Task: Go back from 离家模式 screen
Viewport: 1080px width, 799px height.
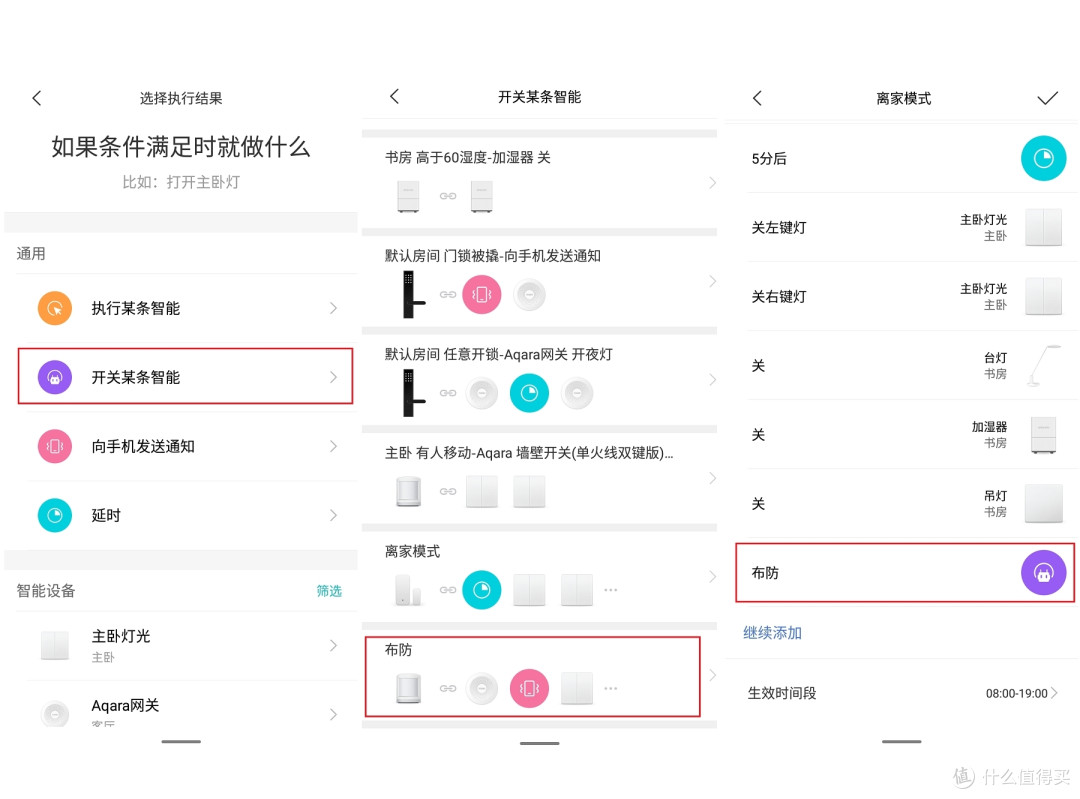Action: [x=757, y=98]
